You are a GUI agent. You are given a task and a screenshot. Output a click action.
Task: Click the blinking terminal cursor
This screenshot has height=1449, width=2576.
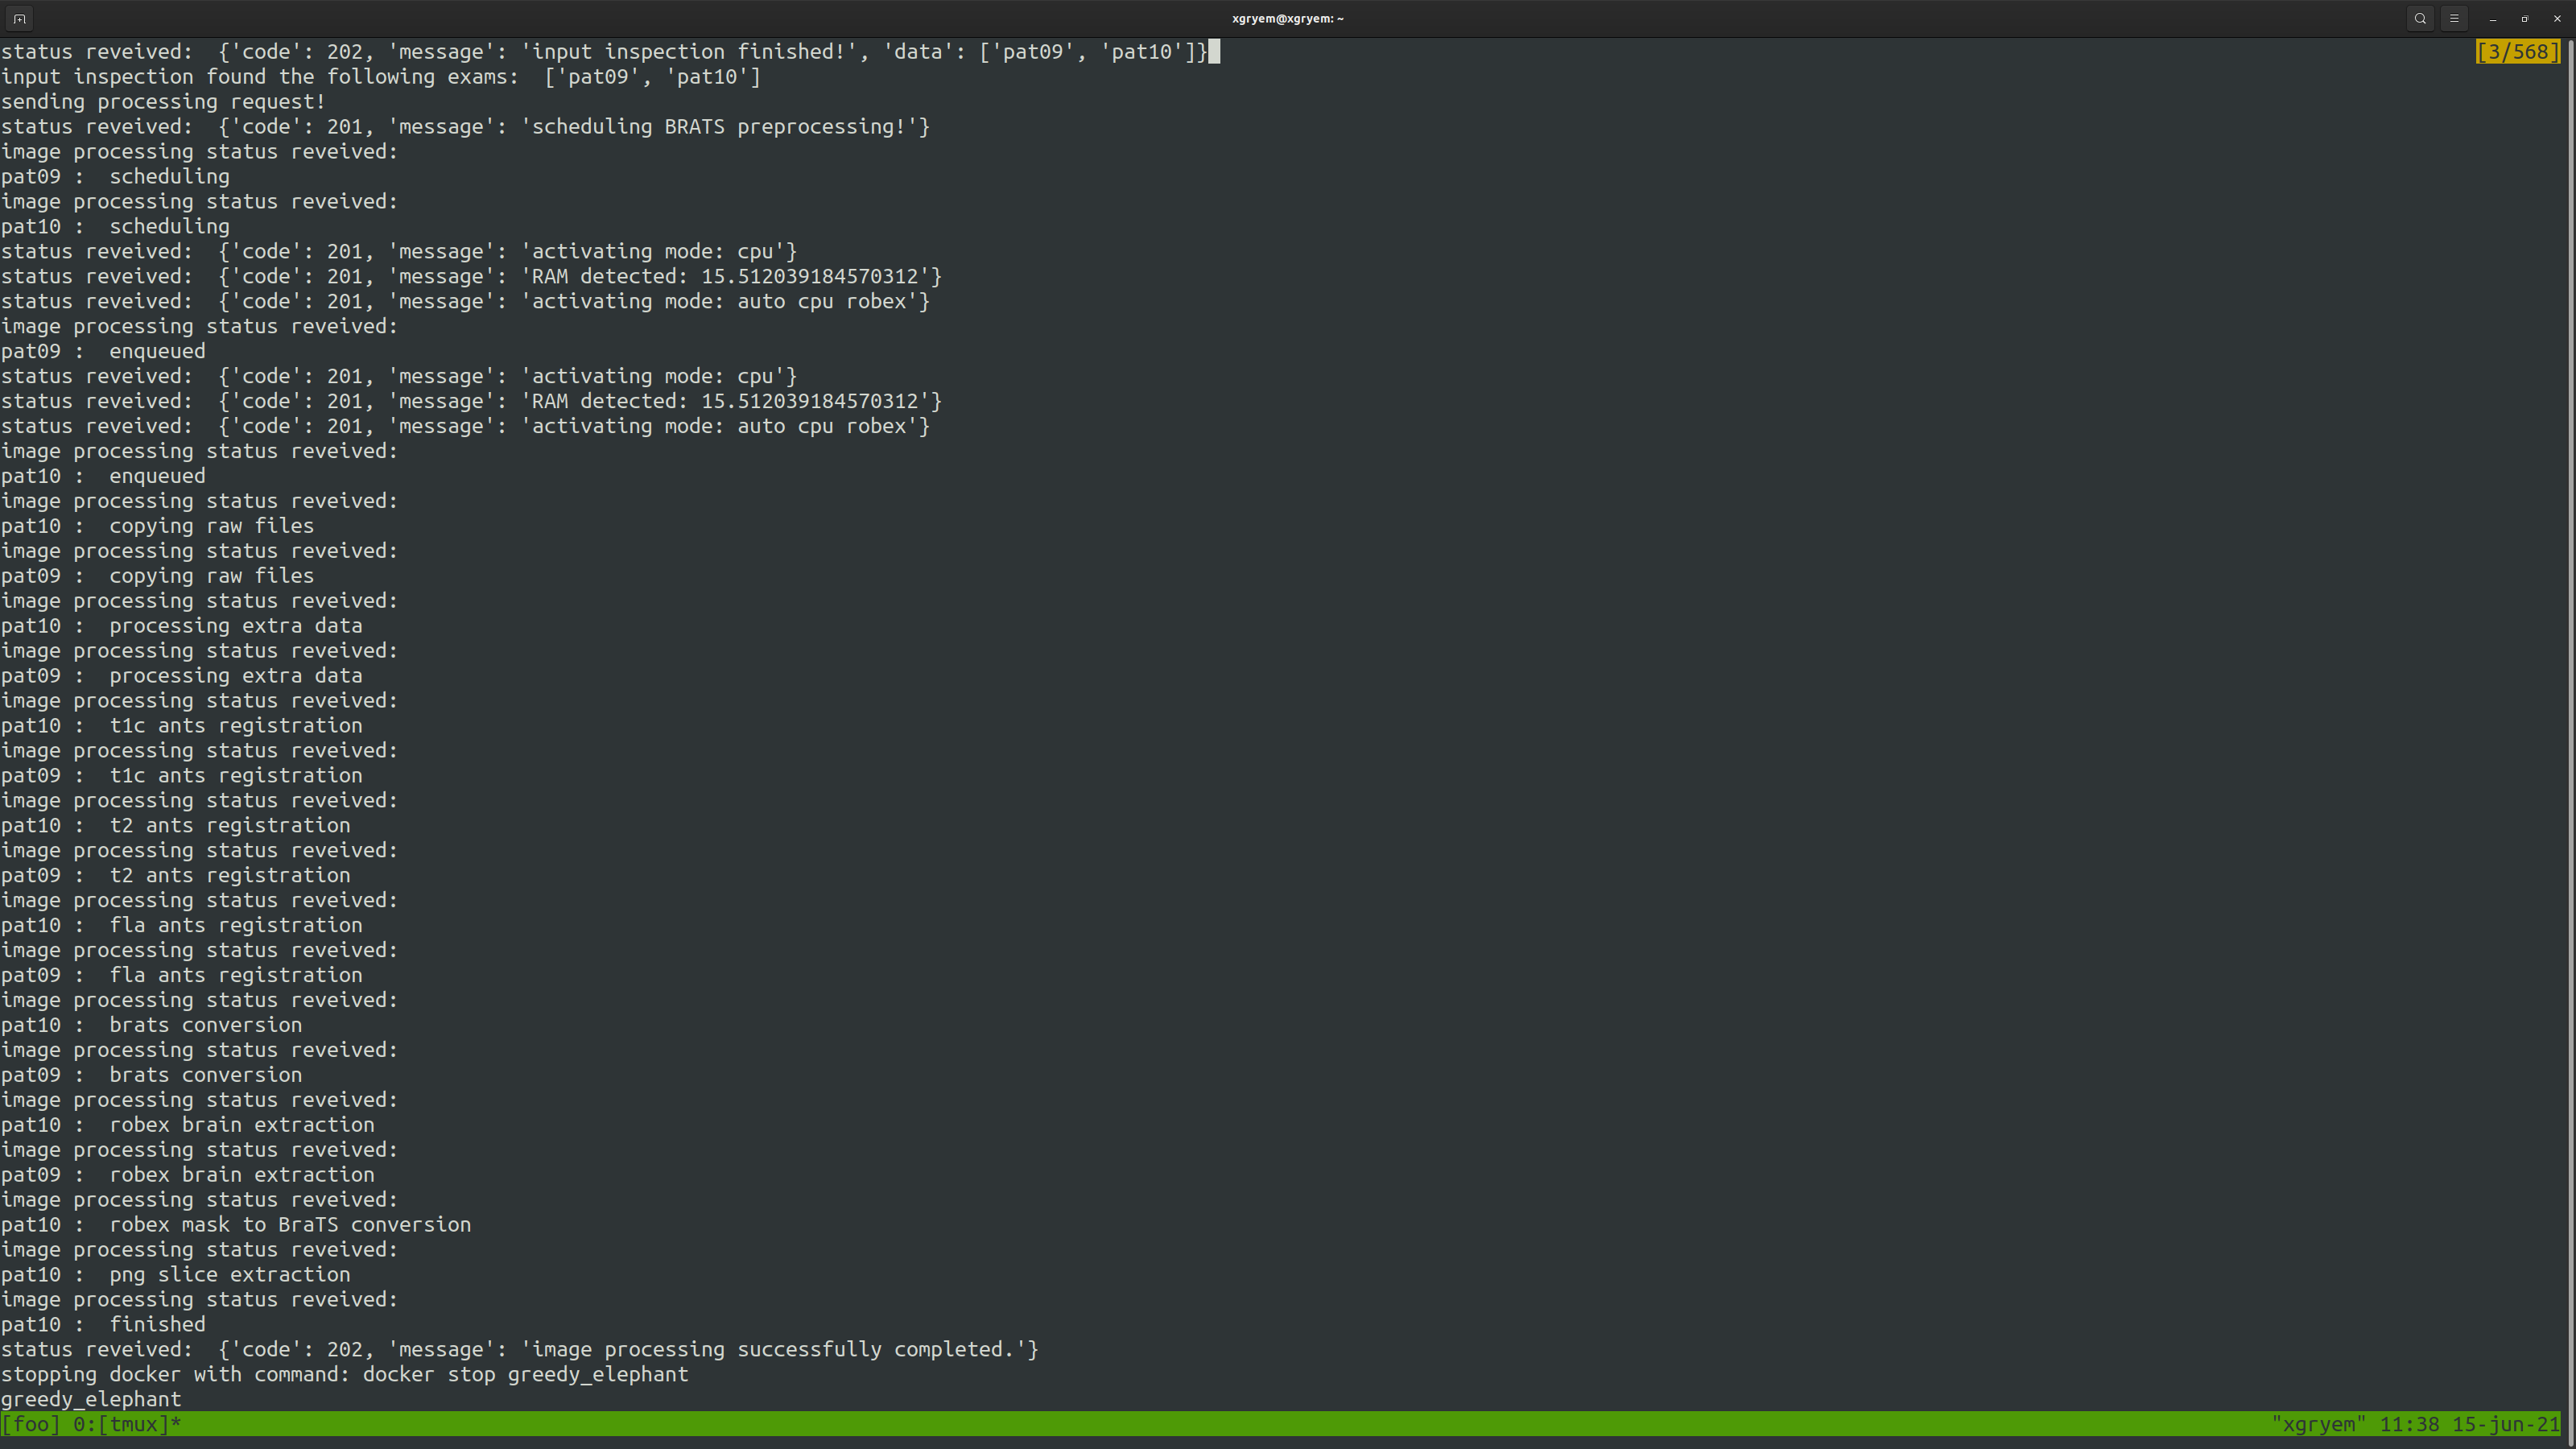(1213, 51)
